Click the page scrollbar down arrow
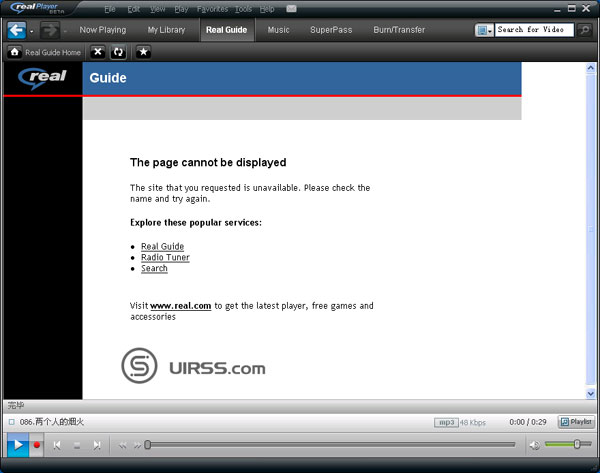Screen dimensions: 600x473 pos(590,393)
